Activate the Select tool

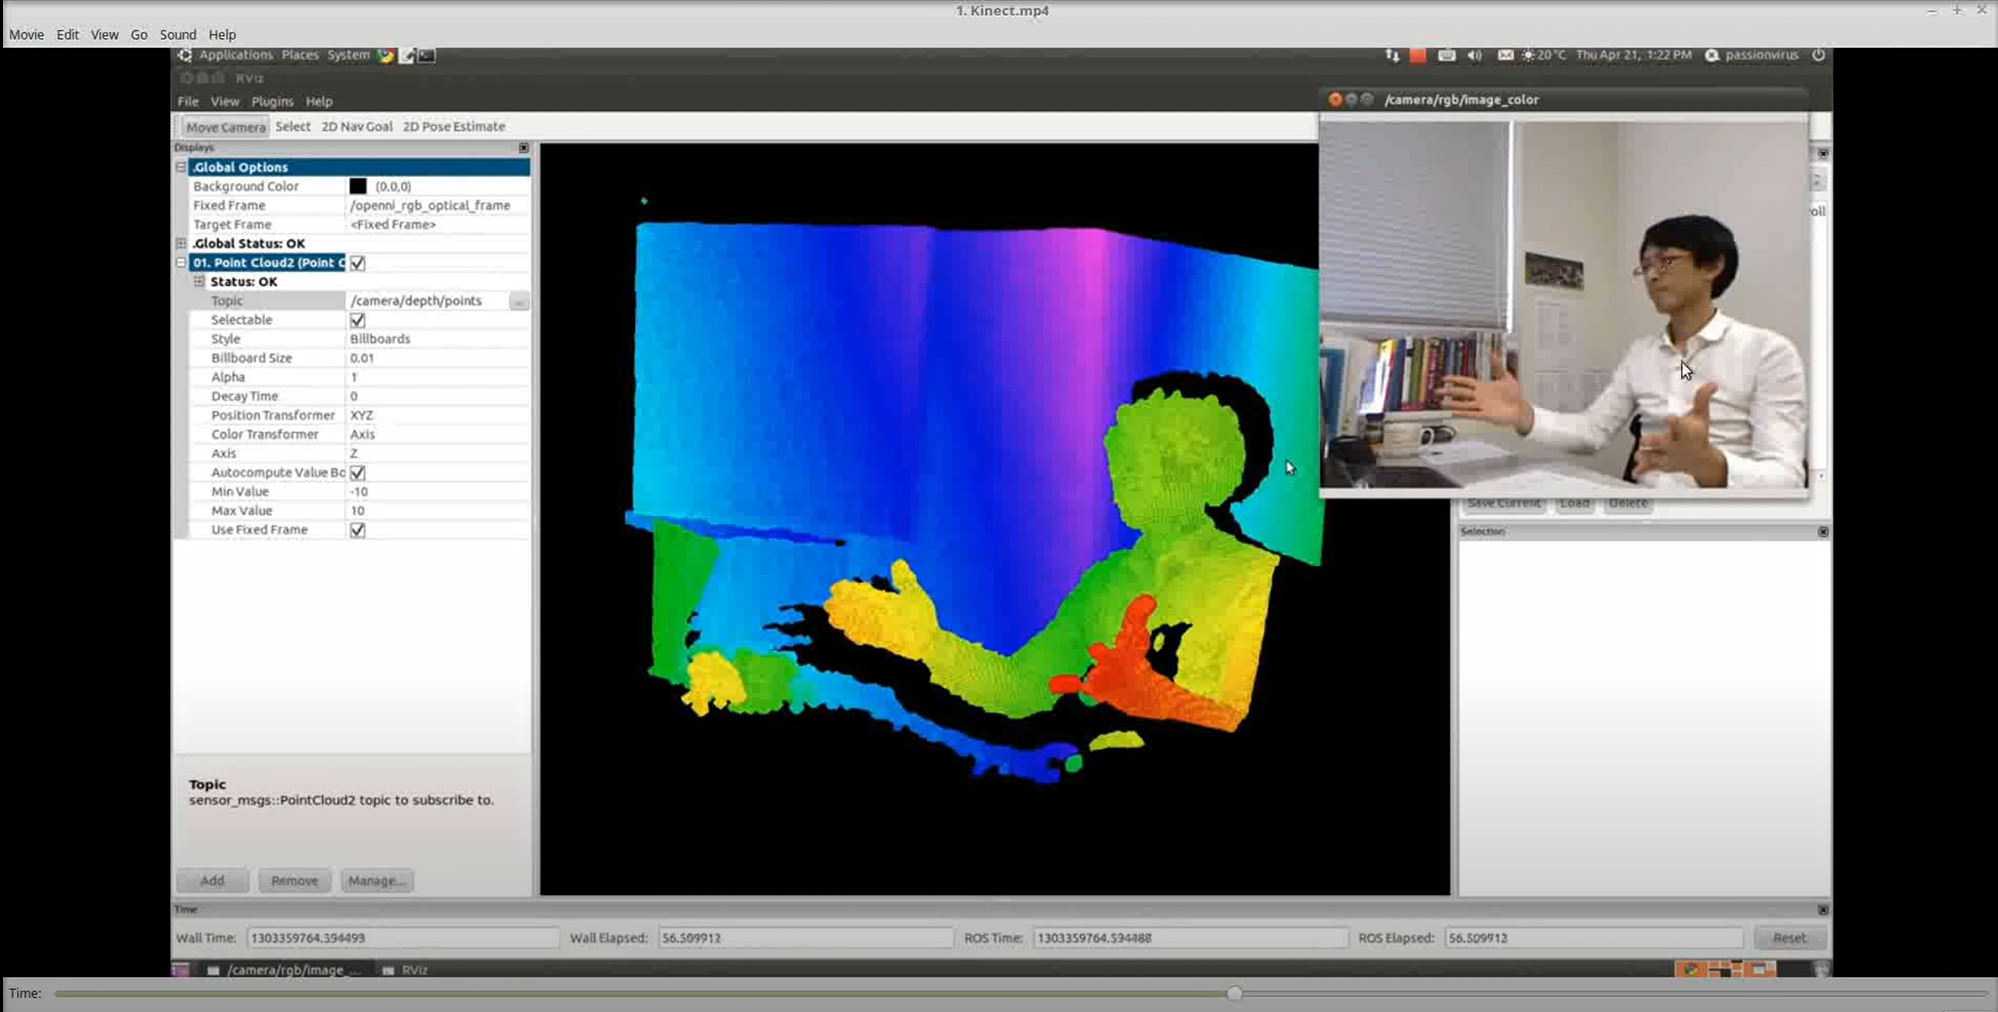tap(293, 127)
